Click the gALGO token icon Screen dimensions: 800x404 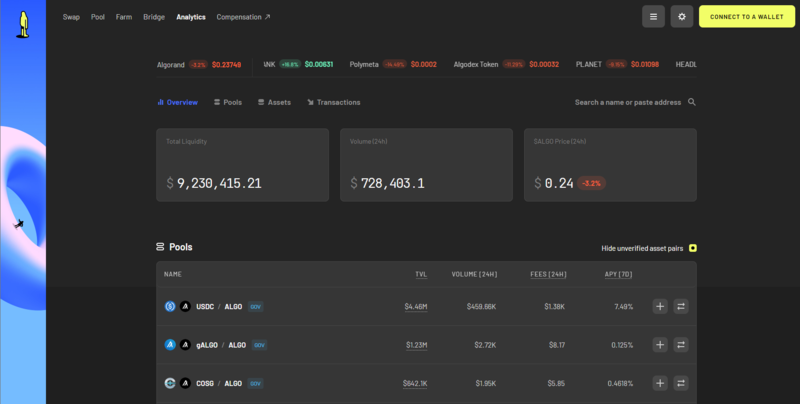170,345
